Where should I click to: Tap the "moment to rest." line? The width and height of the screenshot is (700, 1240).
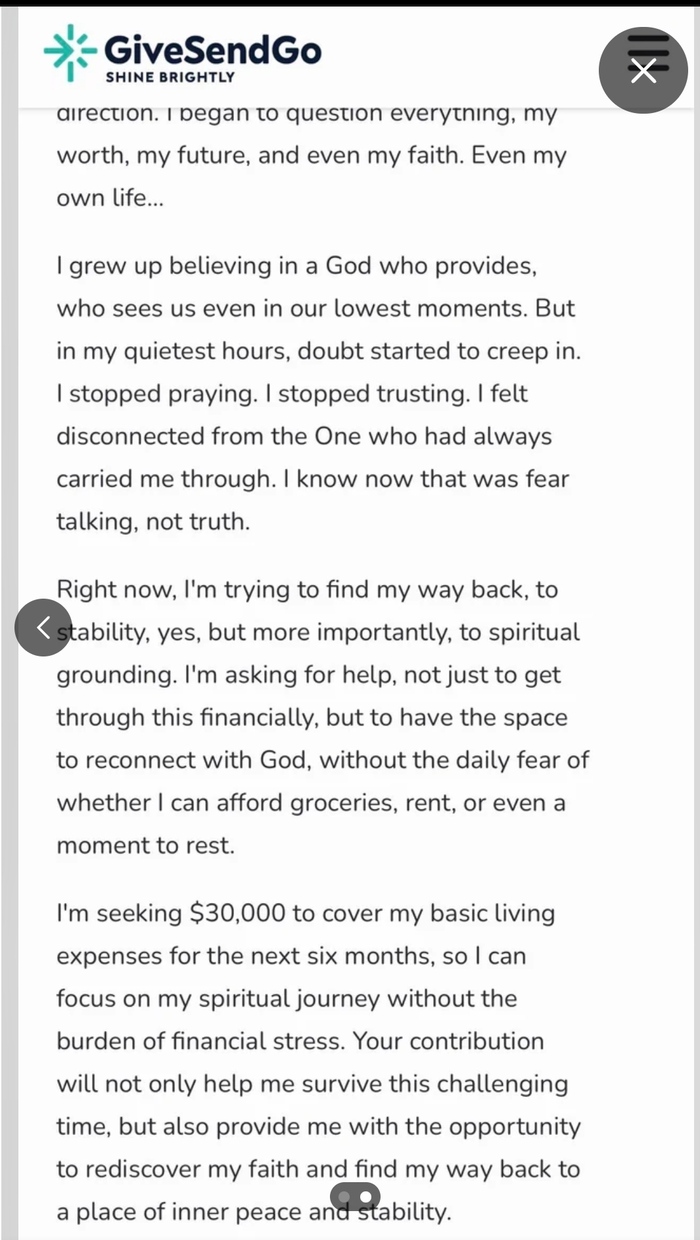[145, 845]
